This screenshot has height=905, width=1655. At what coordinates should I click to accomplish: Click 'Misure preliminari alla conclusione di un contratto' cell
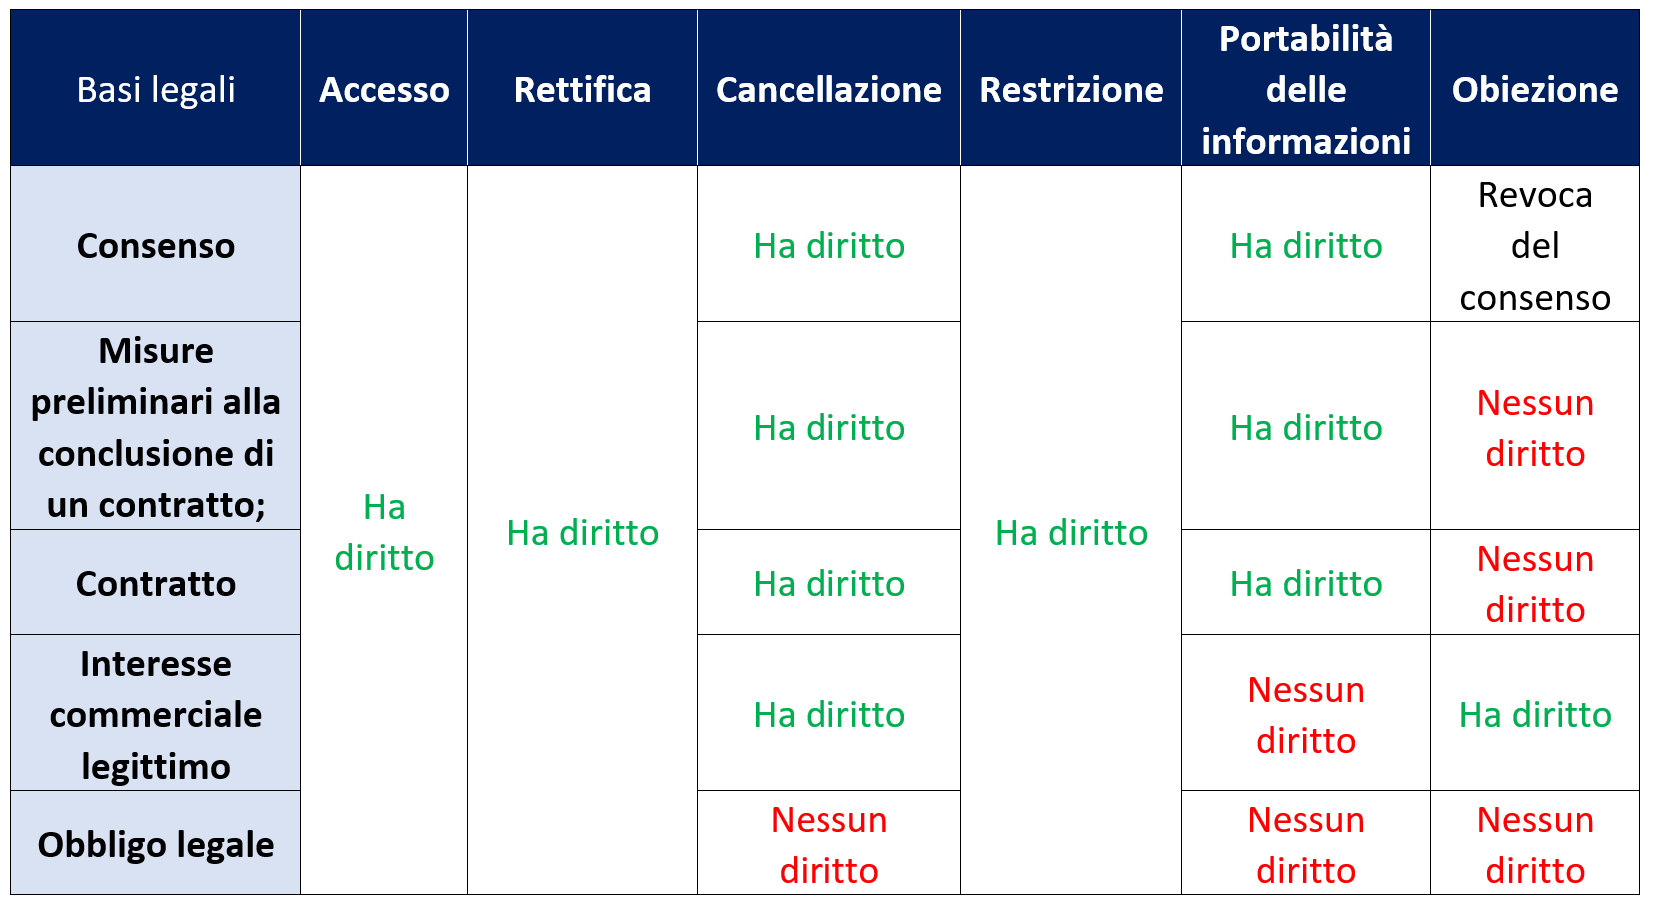tap(155, 426)
